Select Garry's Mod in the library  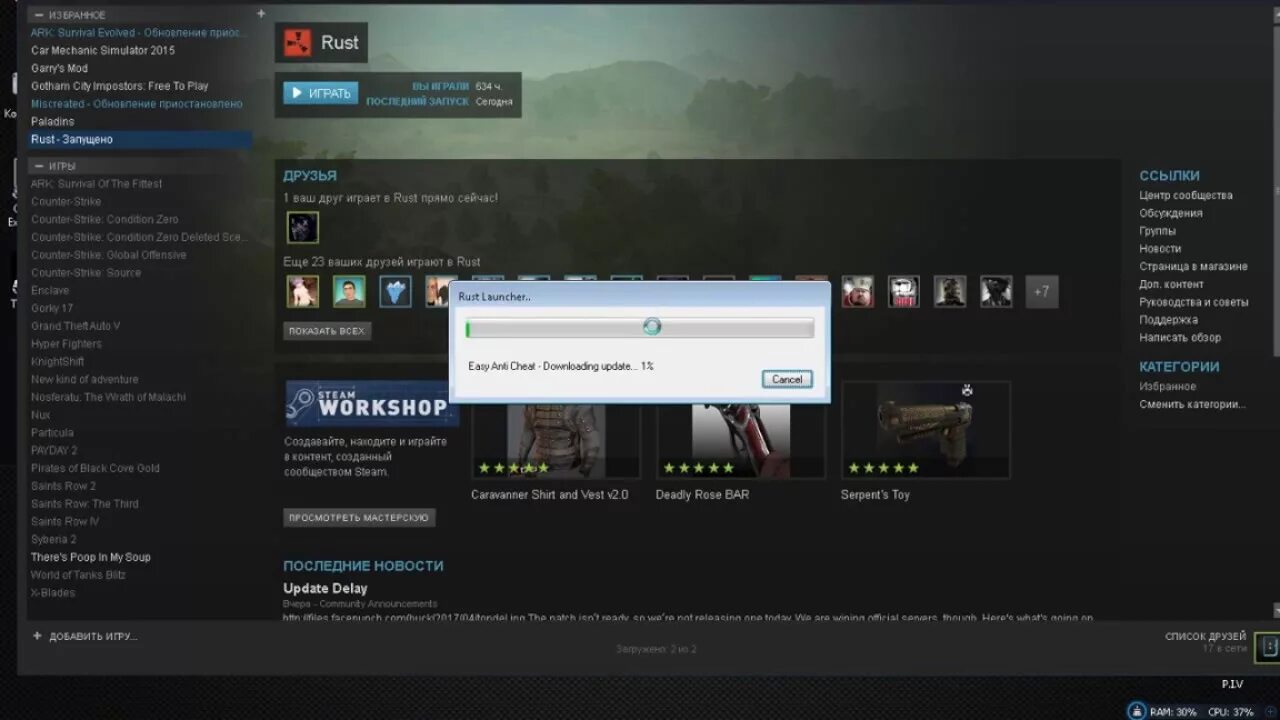[59, 68]
